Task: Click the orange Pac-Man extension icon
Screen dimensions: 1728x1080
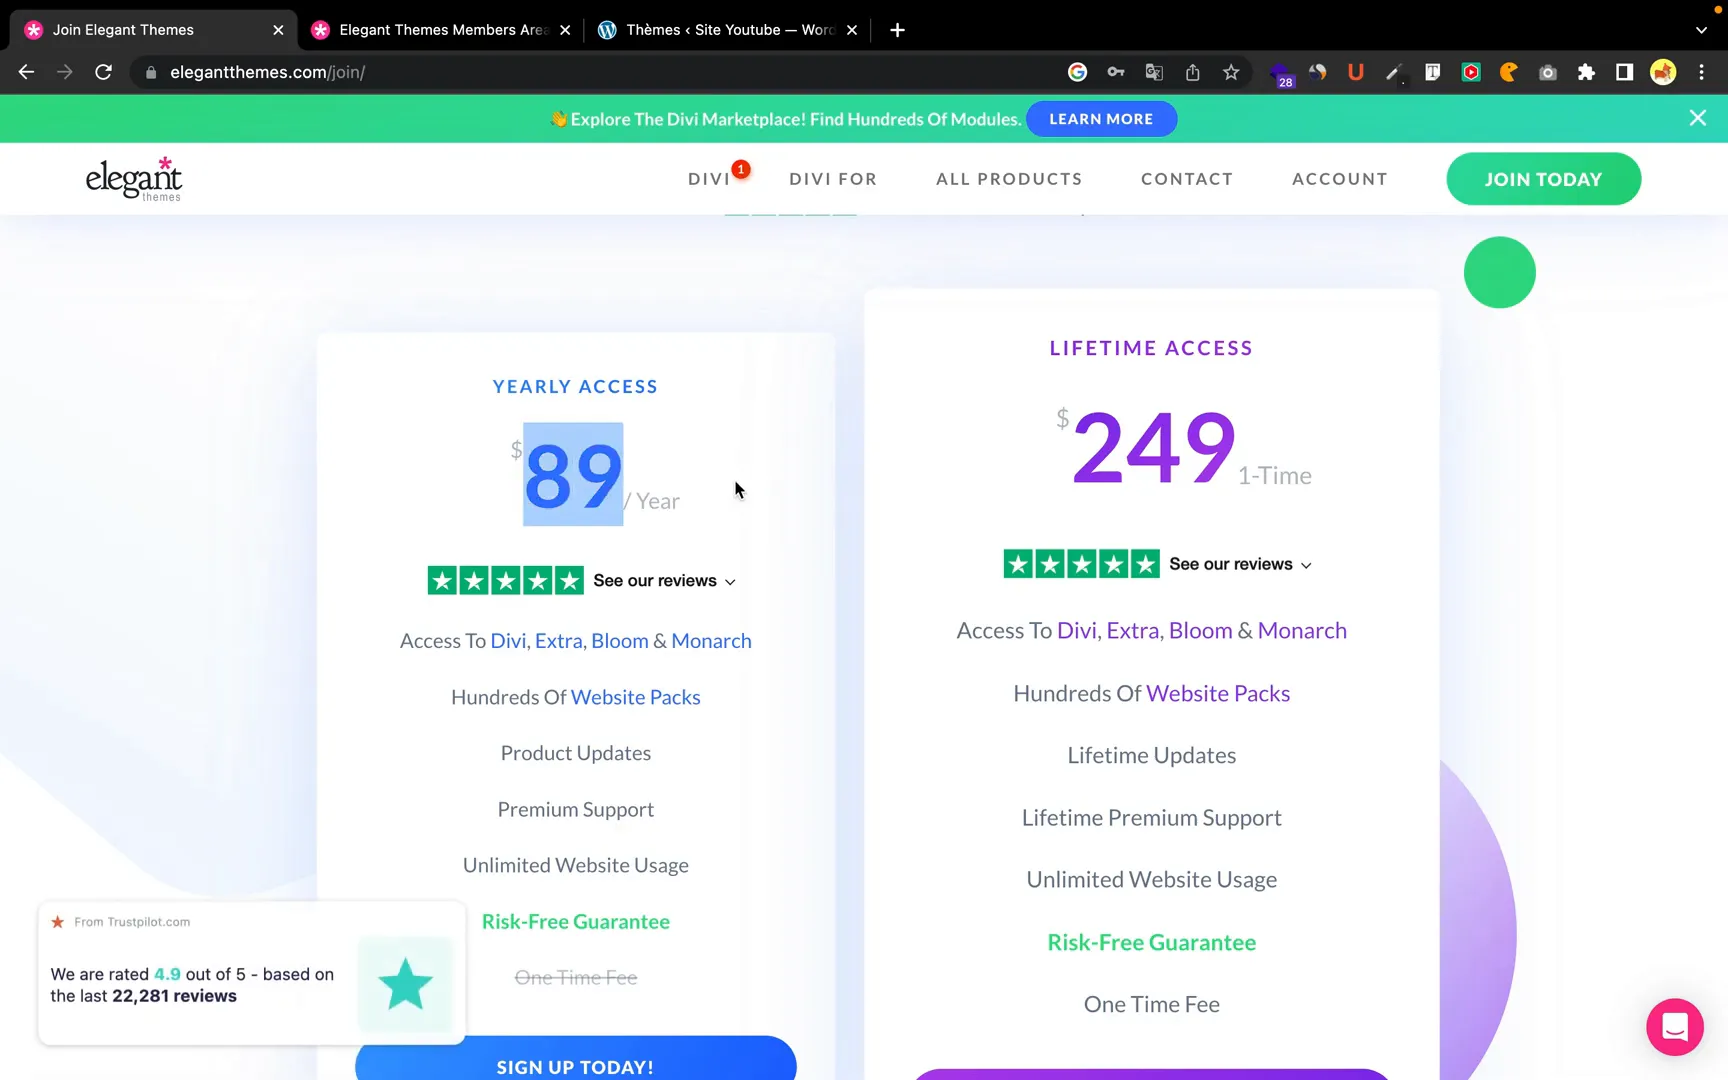Action: click(1509, 72)
